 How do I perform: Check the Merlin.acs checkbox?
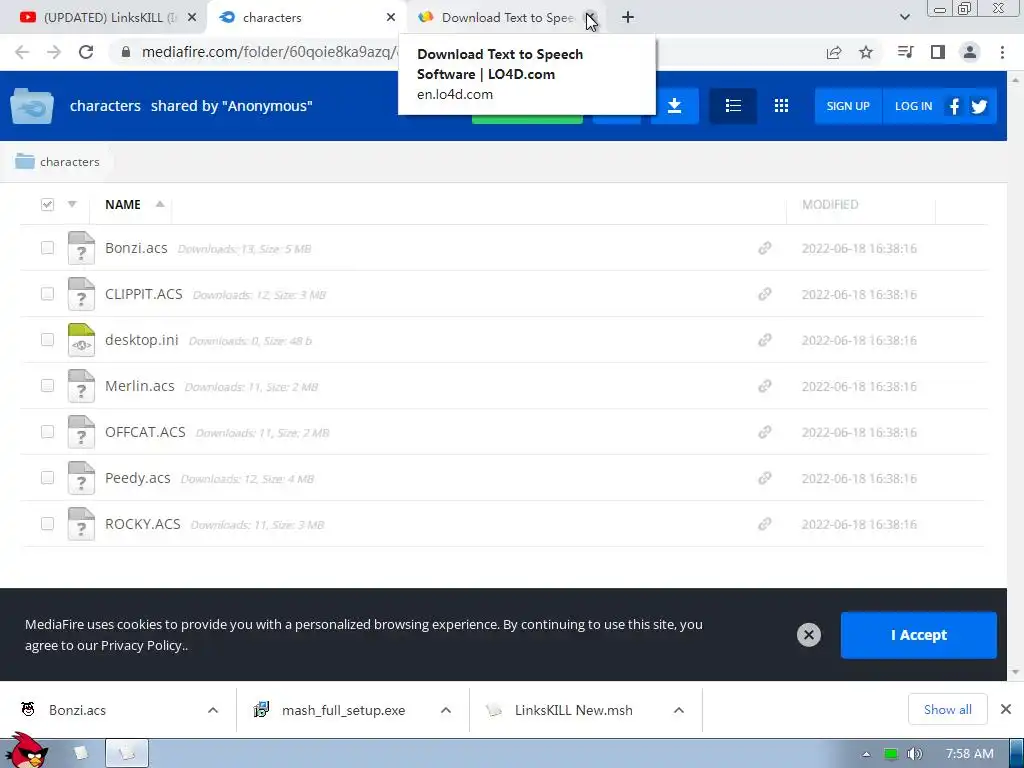point(47,385)
